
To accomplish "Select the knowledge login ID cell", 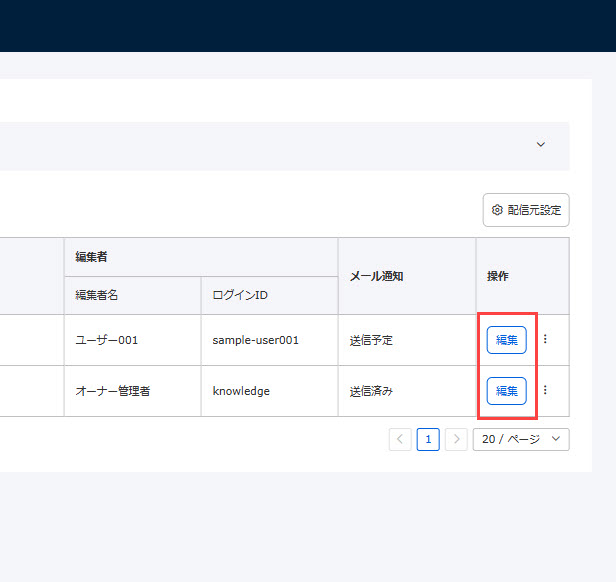I will 241,391.
